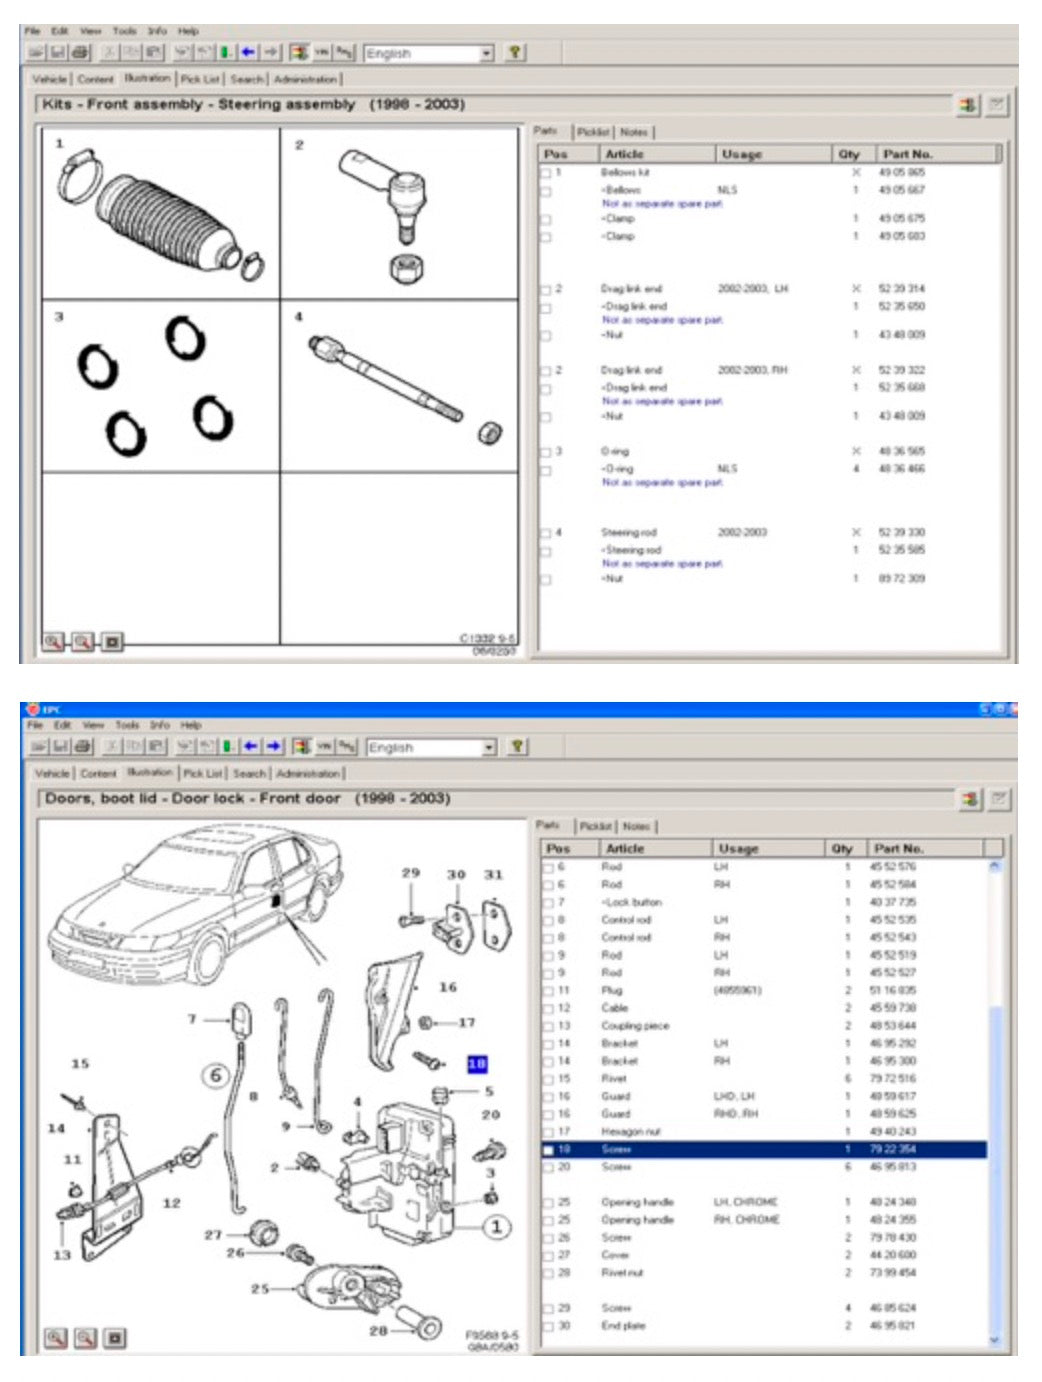Click colored pick-list icon beside Steering assembly title
1042x1382 pixels.
click(x=968, y=105)
